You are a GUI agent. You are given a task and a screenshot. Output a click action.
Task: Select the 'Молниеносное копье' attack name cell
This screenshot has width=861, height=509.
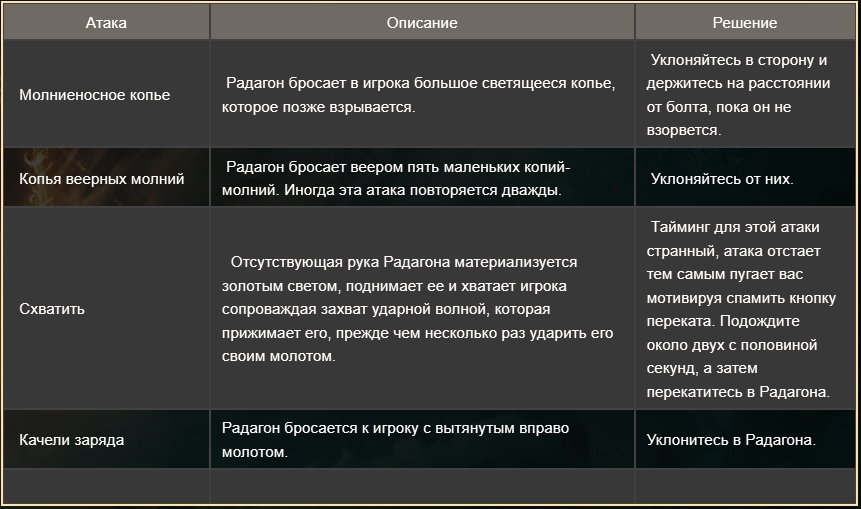coord(95,95)
